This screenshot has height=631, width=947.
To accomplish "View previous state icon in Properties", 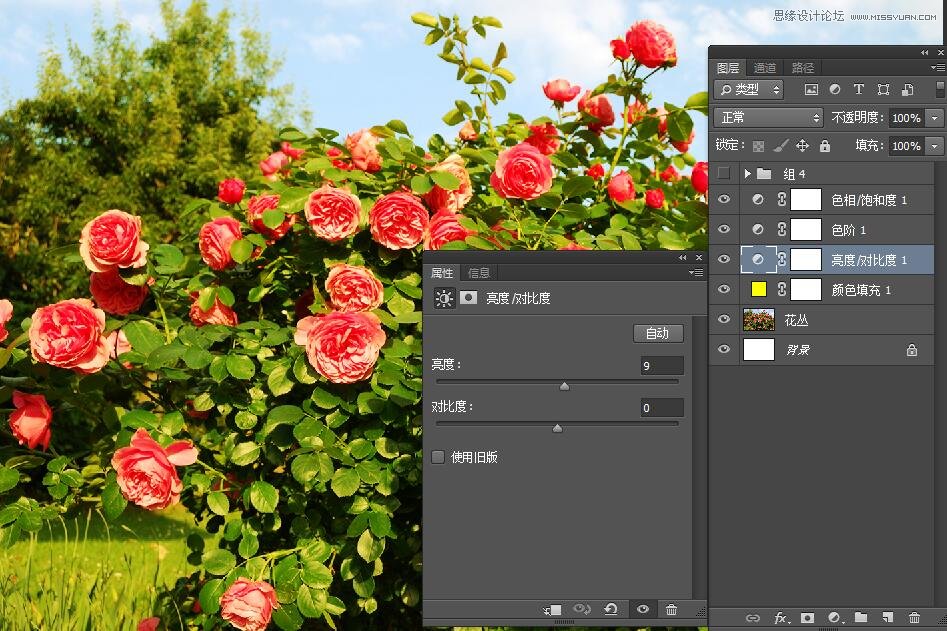I will tap(582, 609).
